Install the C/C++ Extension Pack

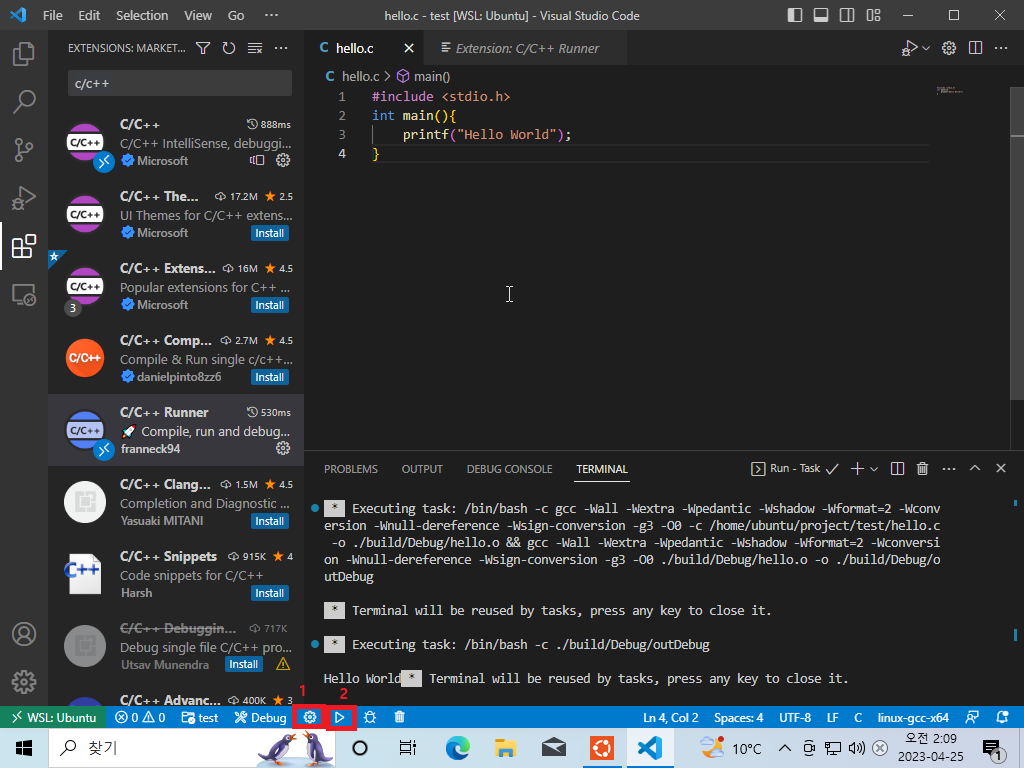[x=270, y=305]
